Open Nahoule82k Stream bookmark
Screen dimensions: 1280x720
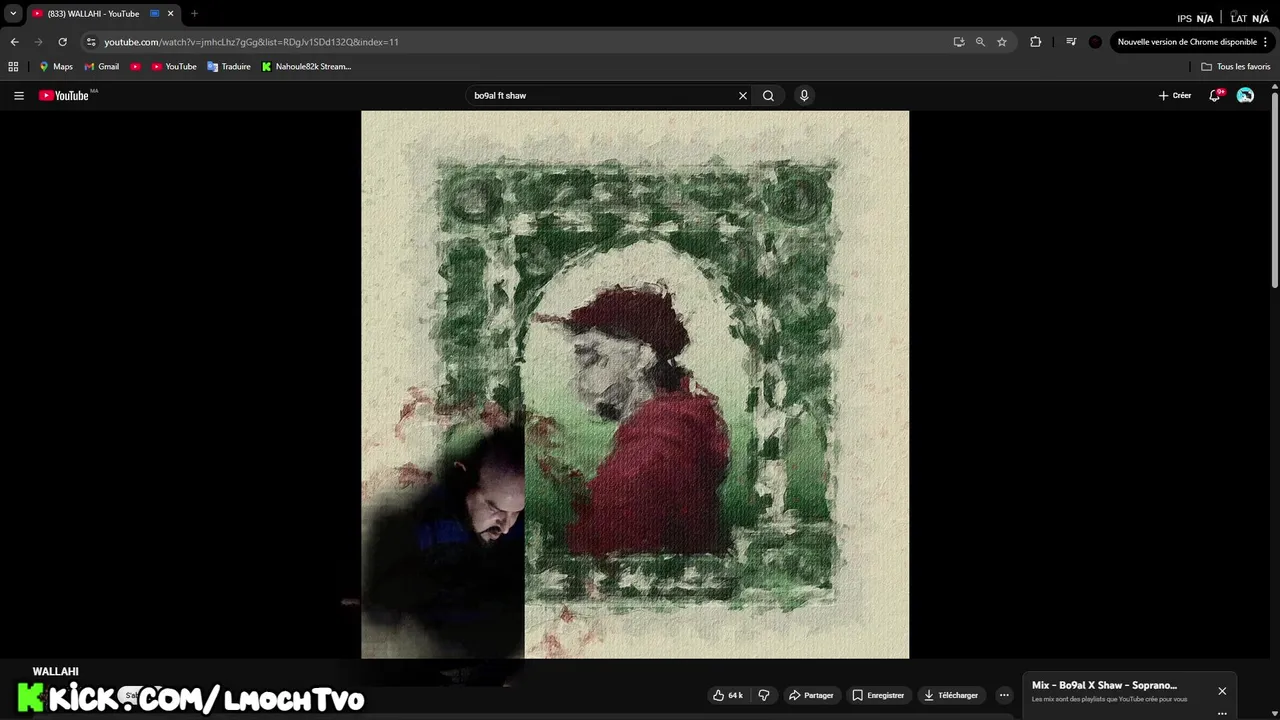(x=306, y=67)
